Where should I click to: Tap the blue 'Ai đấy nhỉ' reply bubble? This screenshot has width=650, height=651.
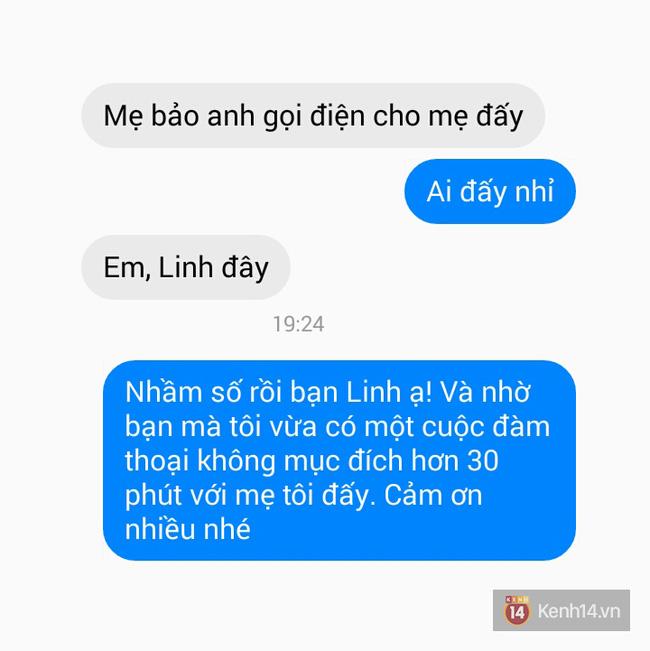click(x=490, y=191)
